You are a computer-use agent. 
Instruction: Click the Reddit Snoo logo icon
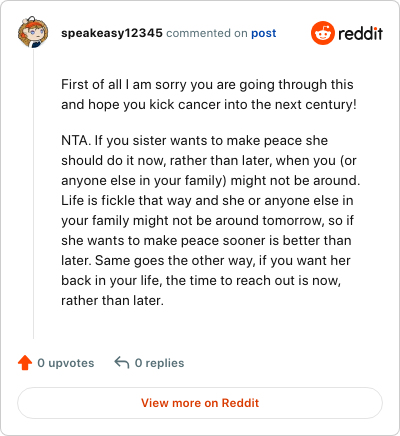coord(322,33)
